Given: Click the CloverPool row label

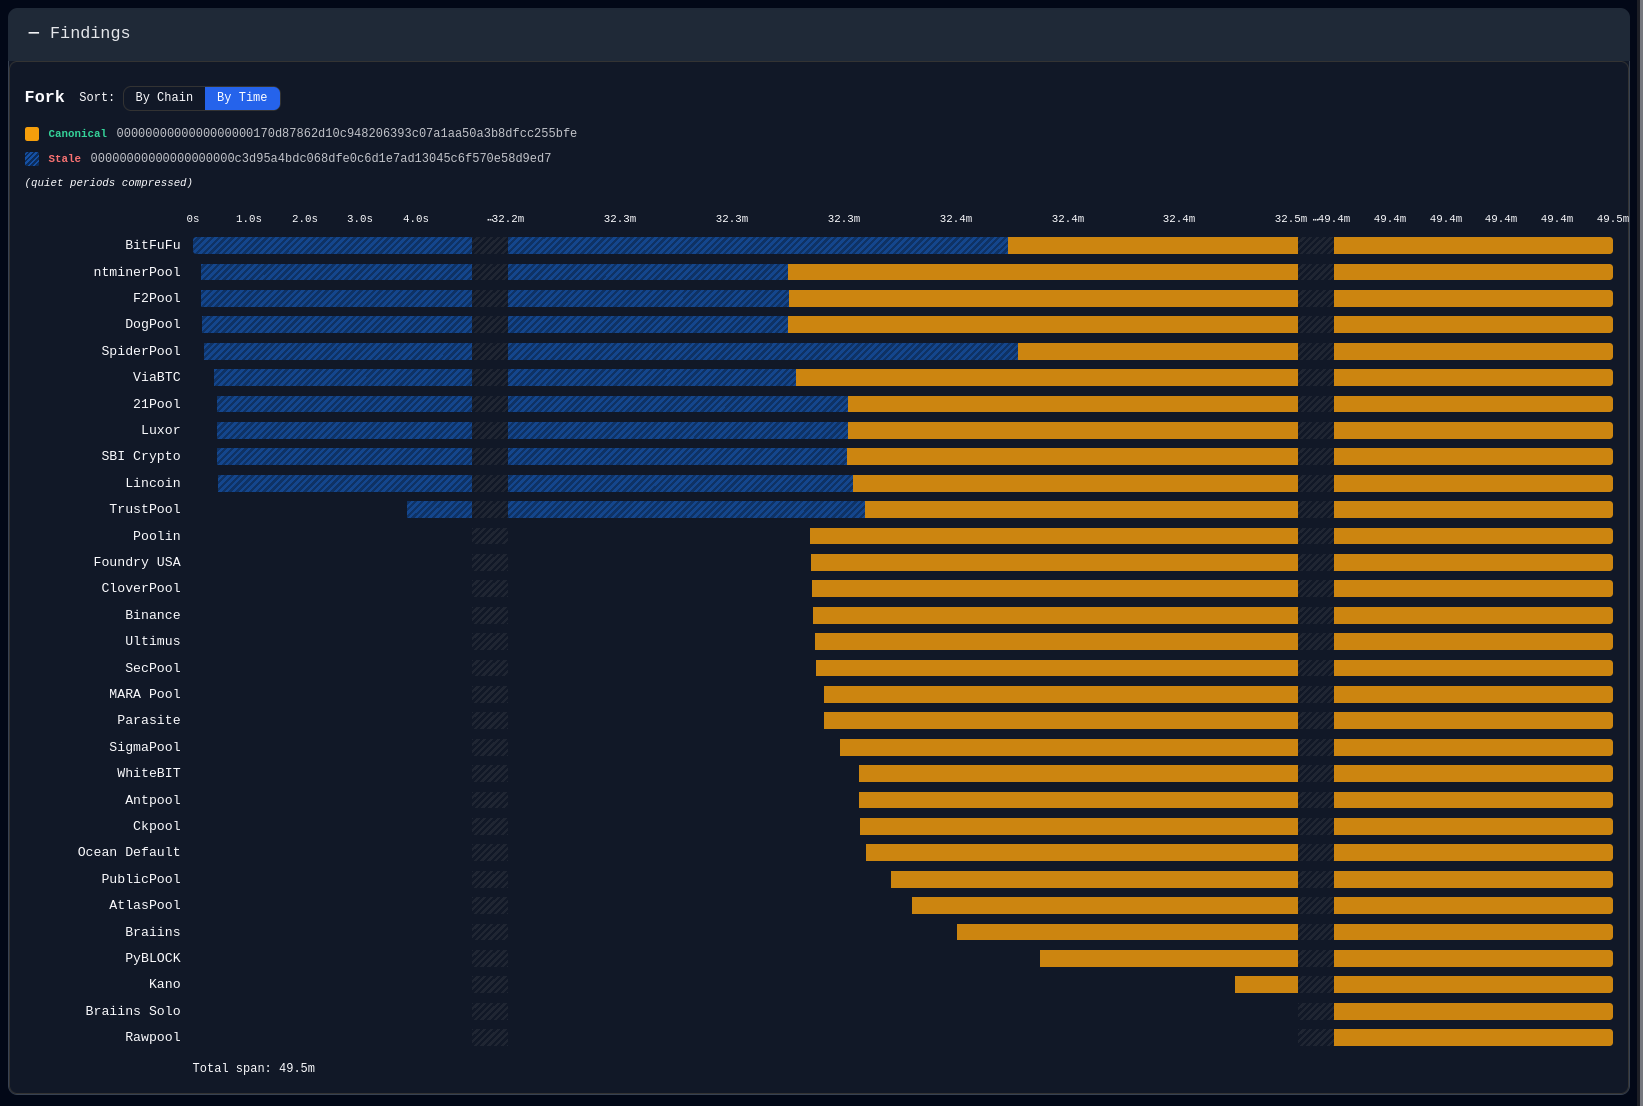Looking at the screenshot, I should (x=141, y=588).
